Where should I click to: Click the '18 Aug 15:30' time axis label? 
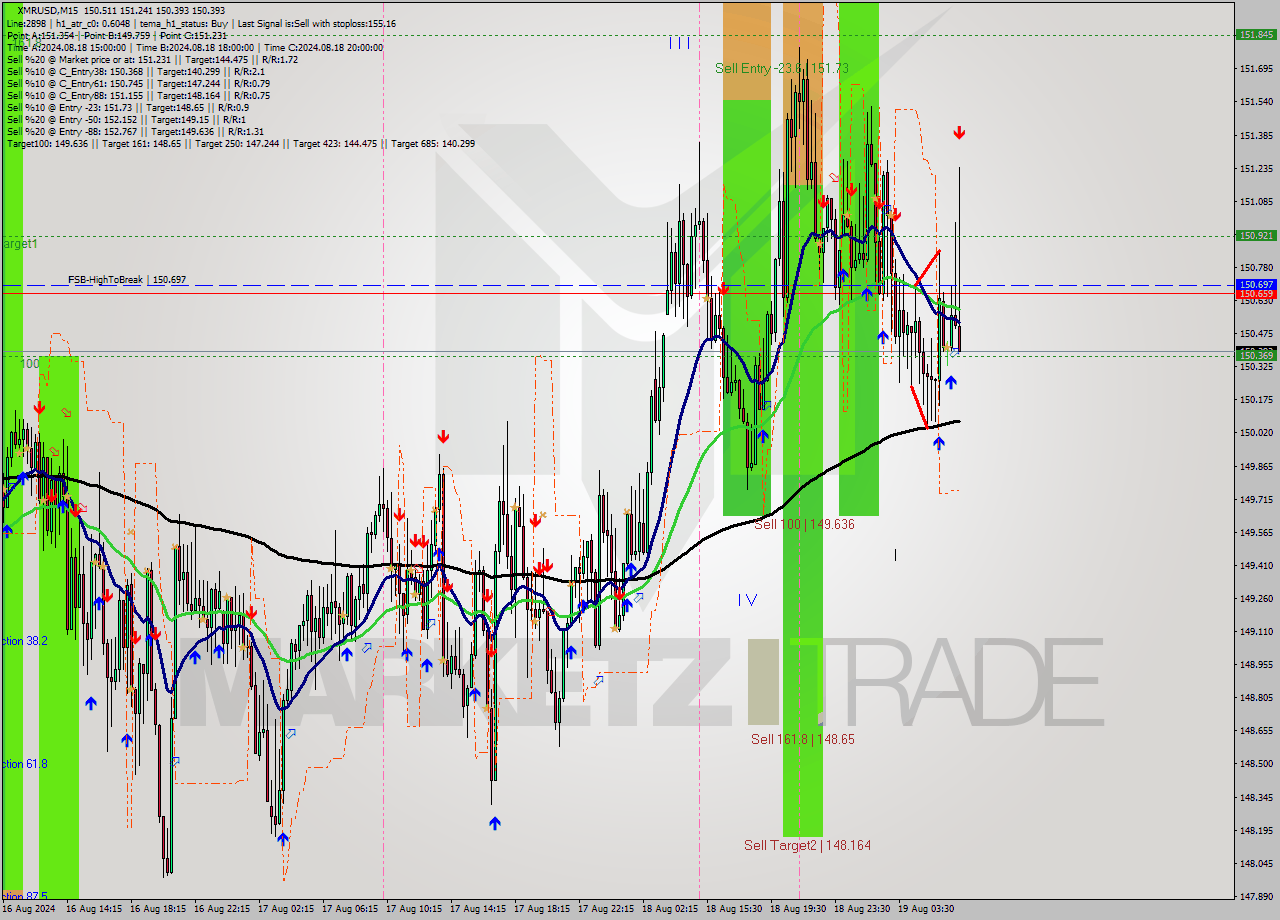(734, 909)
